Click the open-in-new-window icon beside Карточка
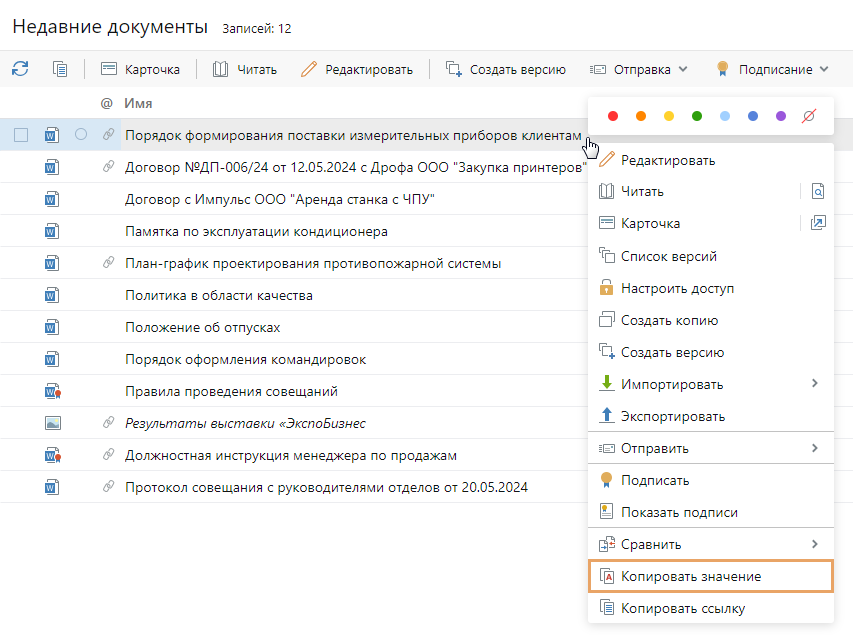The width and height of the screenshot is (853, 635). pyautogui.click(x=818, y=223)
